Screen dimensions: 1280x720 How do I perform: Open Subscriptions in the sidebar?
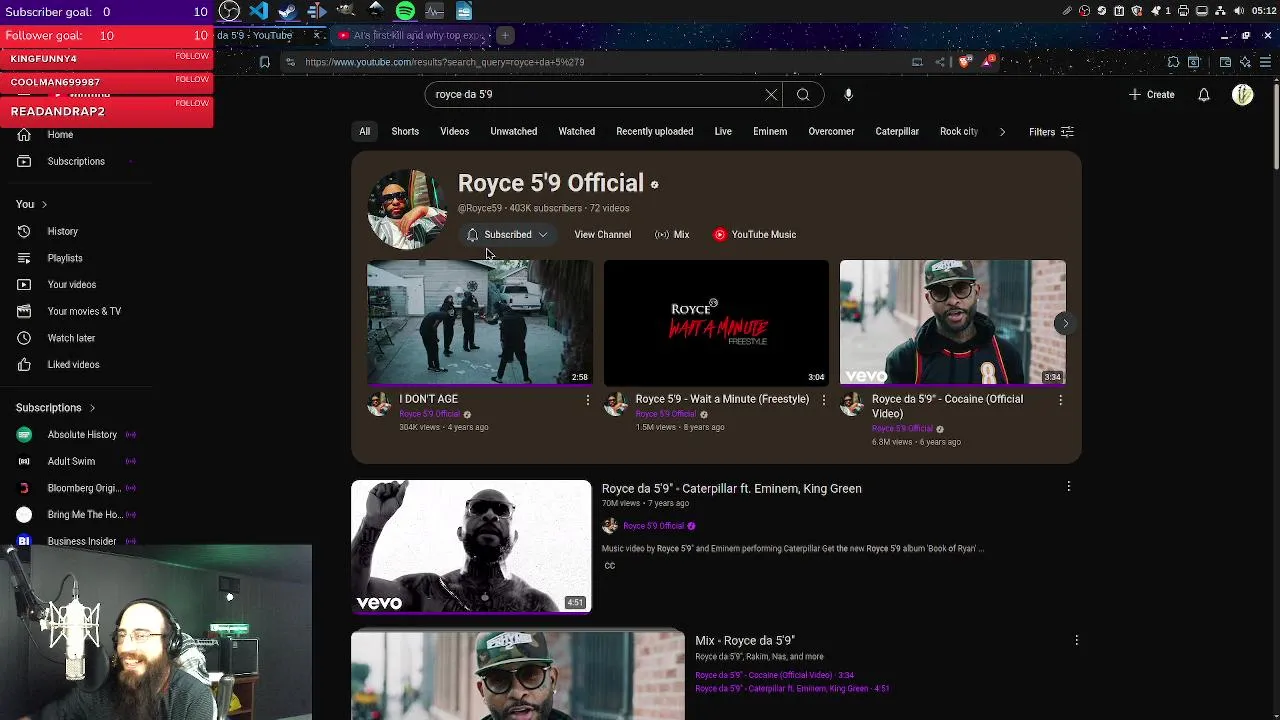[76, 161]
